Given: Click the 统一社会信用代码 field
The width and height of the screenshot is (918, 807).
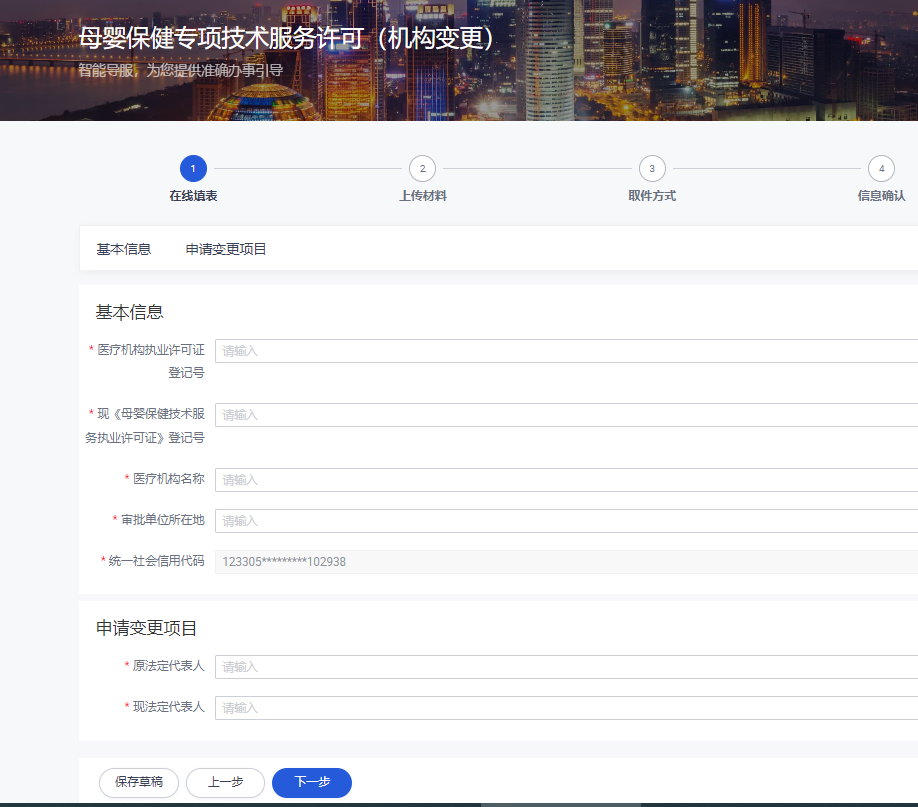Looking at the screenshot, I should [566, 562].
